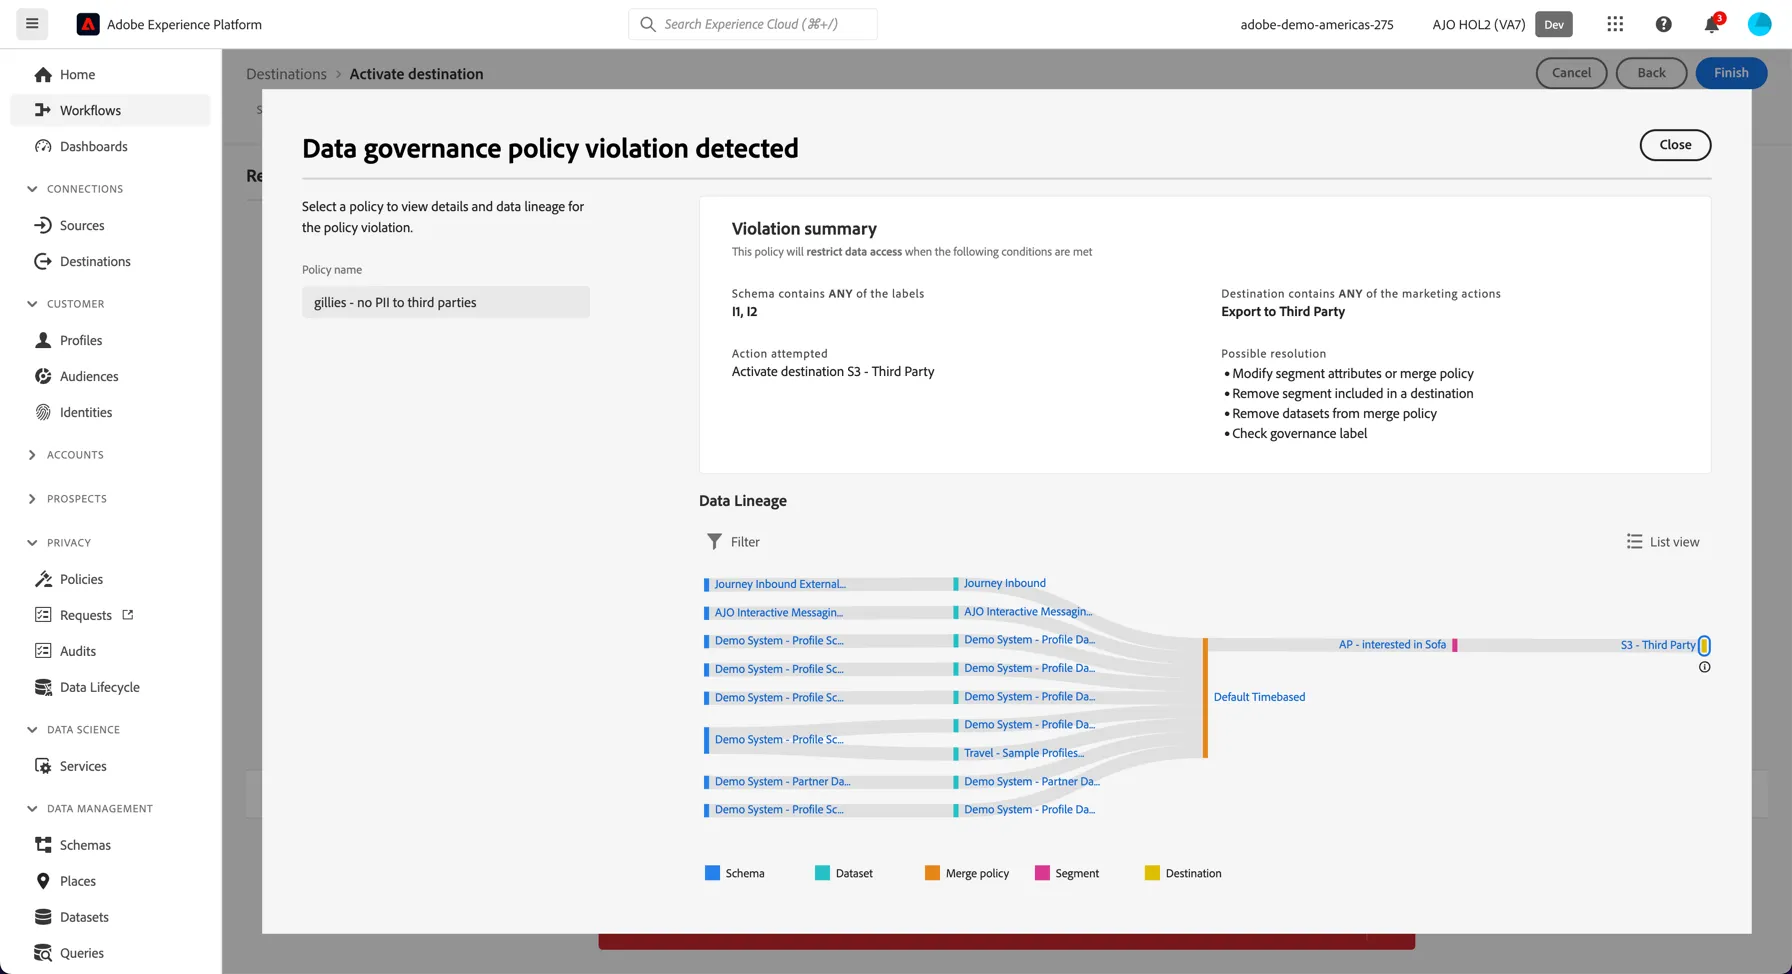
Task: Expand the PROSPECTS section
Action: pyautogui.click(x=32, y=499)
